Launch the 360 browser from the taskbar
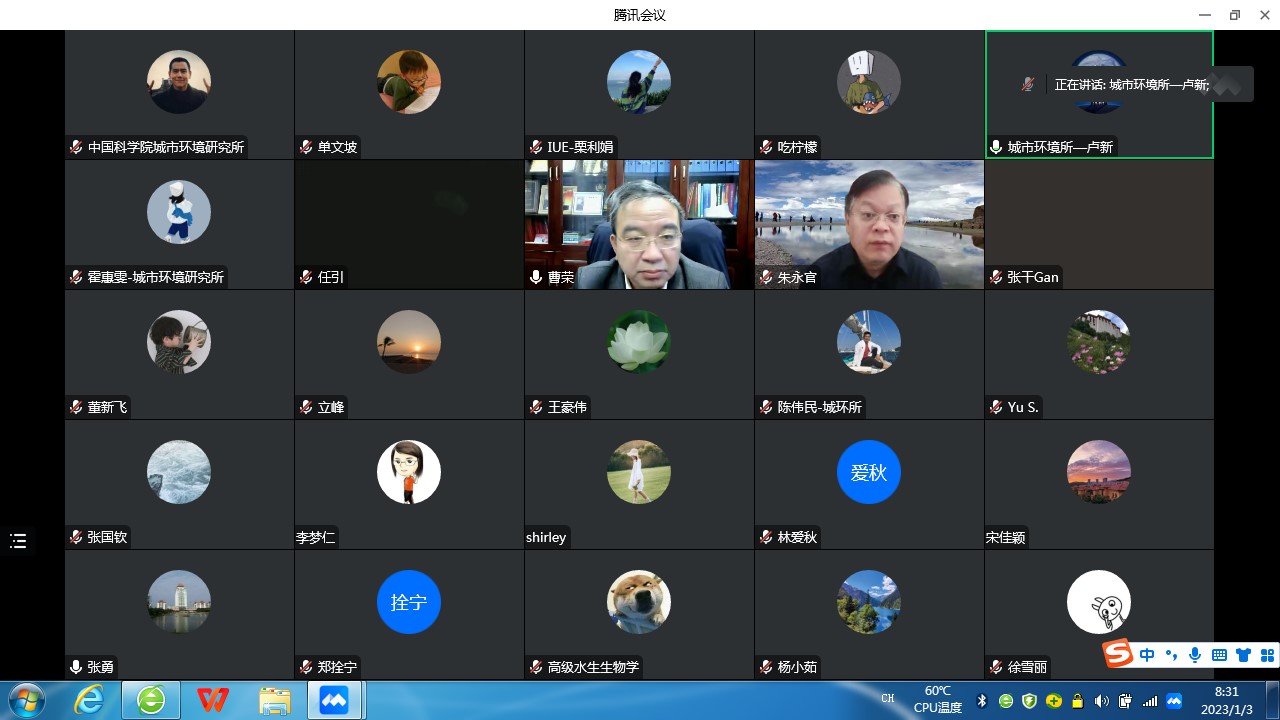The image size is (1280, 720). (152, 700)
